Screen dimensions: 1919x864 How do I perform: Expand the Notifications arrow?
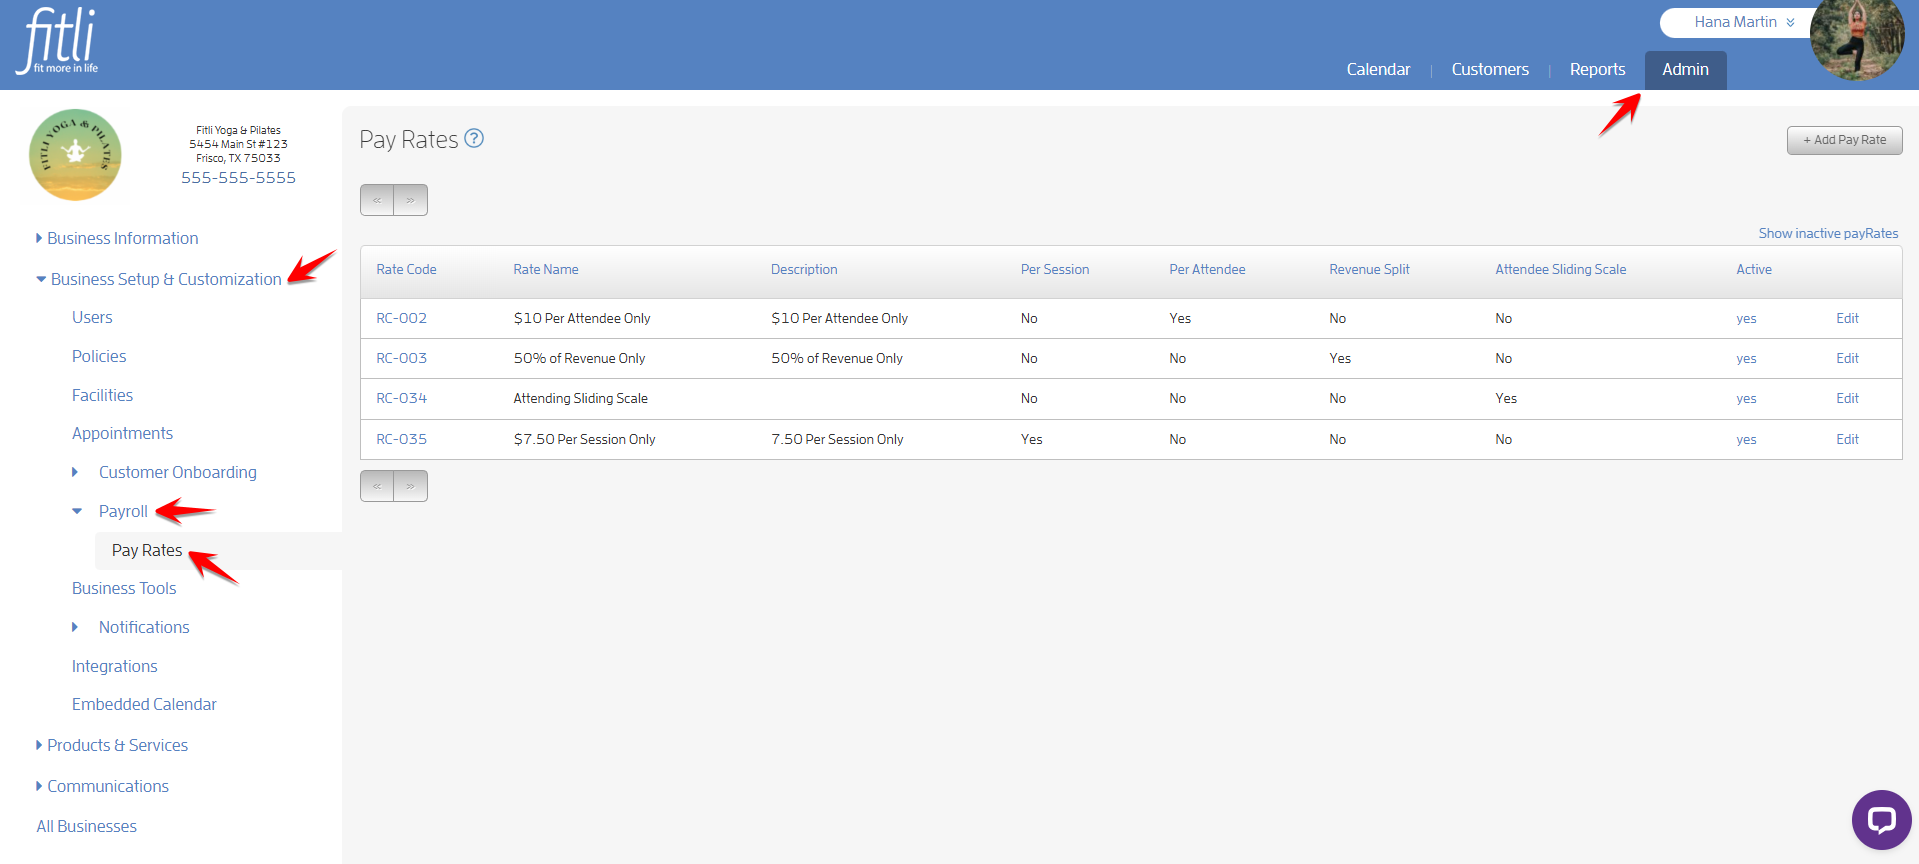pyautogui.click(x=75, y=627)
